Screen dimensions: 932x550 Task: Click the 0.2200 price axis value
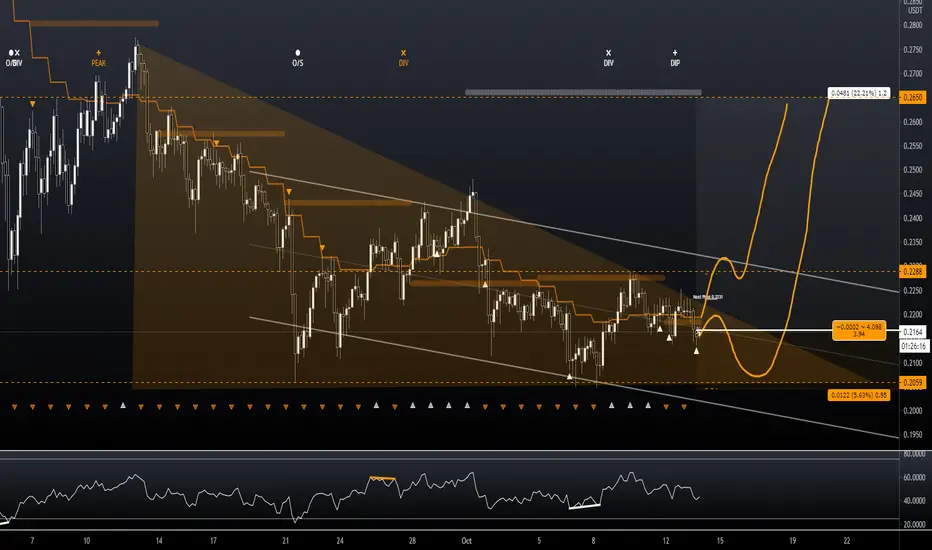click(913, 315)
